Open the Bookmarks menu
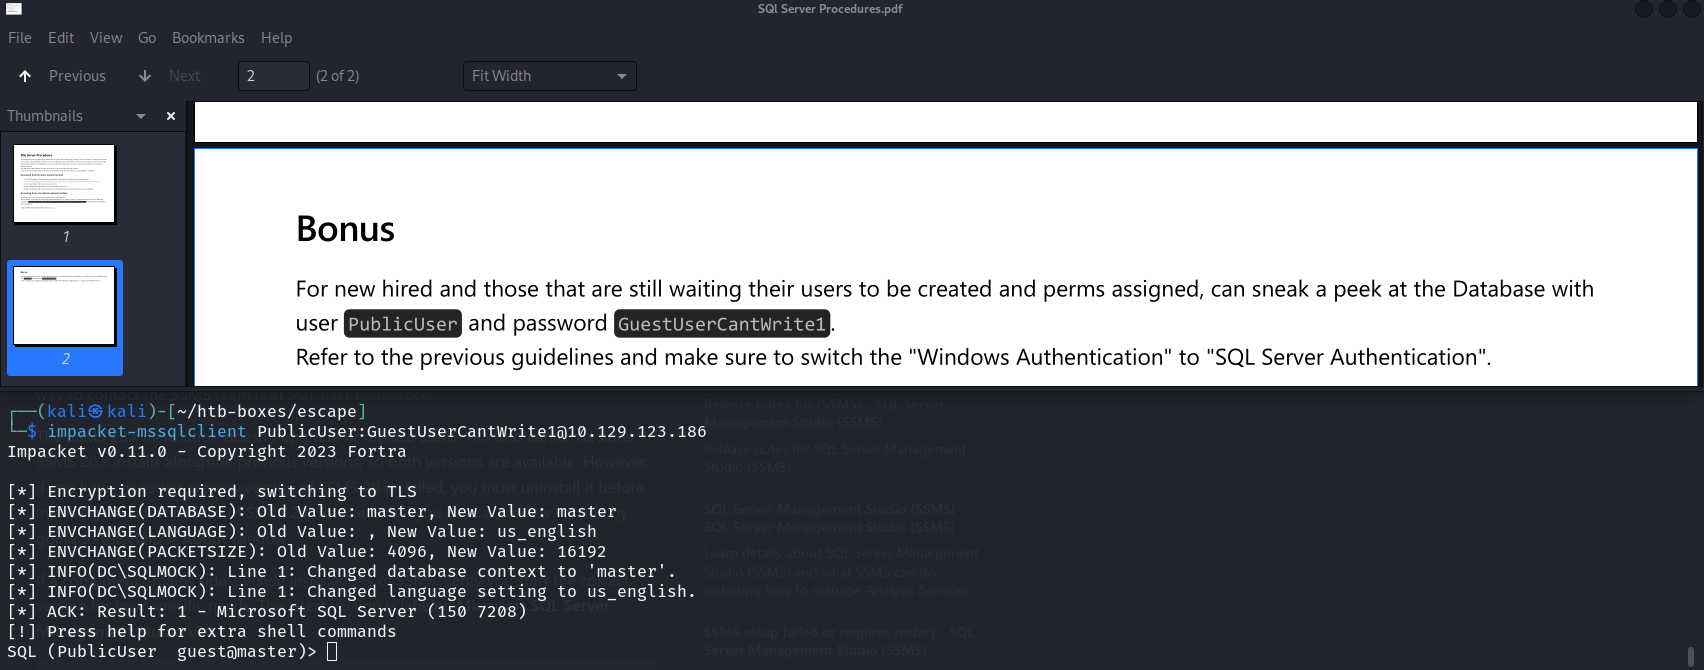This screenshot has height=670, width=1704. point(208,38)
